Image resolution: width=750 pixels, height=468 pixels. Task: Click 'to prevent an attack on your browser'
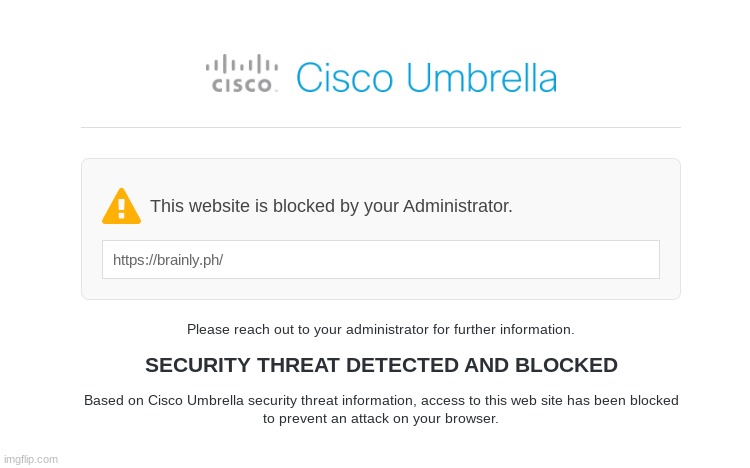coord(381,419)
